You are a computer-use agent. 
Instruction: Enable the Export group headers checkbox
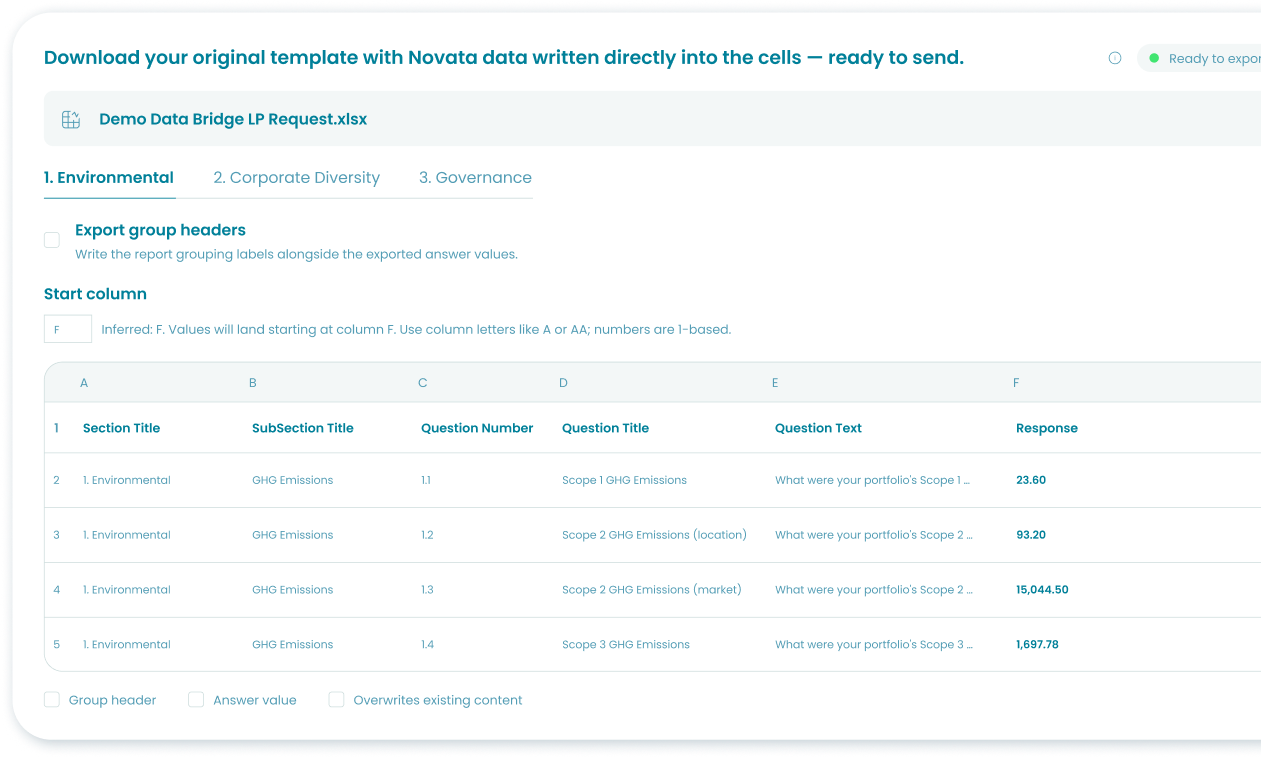click(52, 240)
